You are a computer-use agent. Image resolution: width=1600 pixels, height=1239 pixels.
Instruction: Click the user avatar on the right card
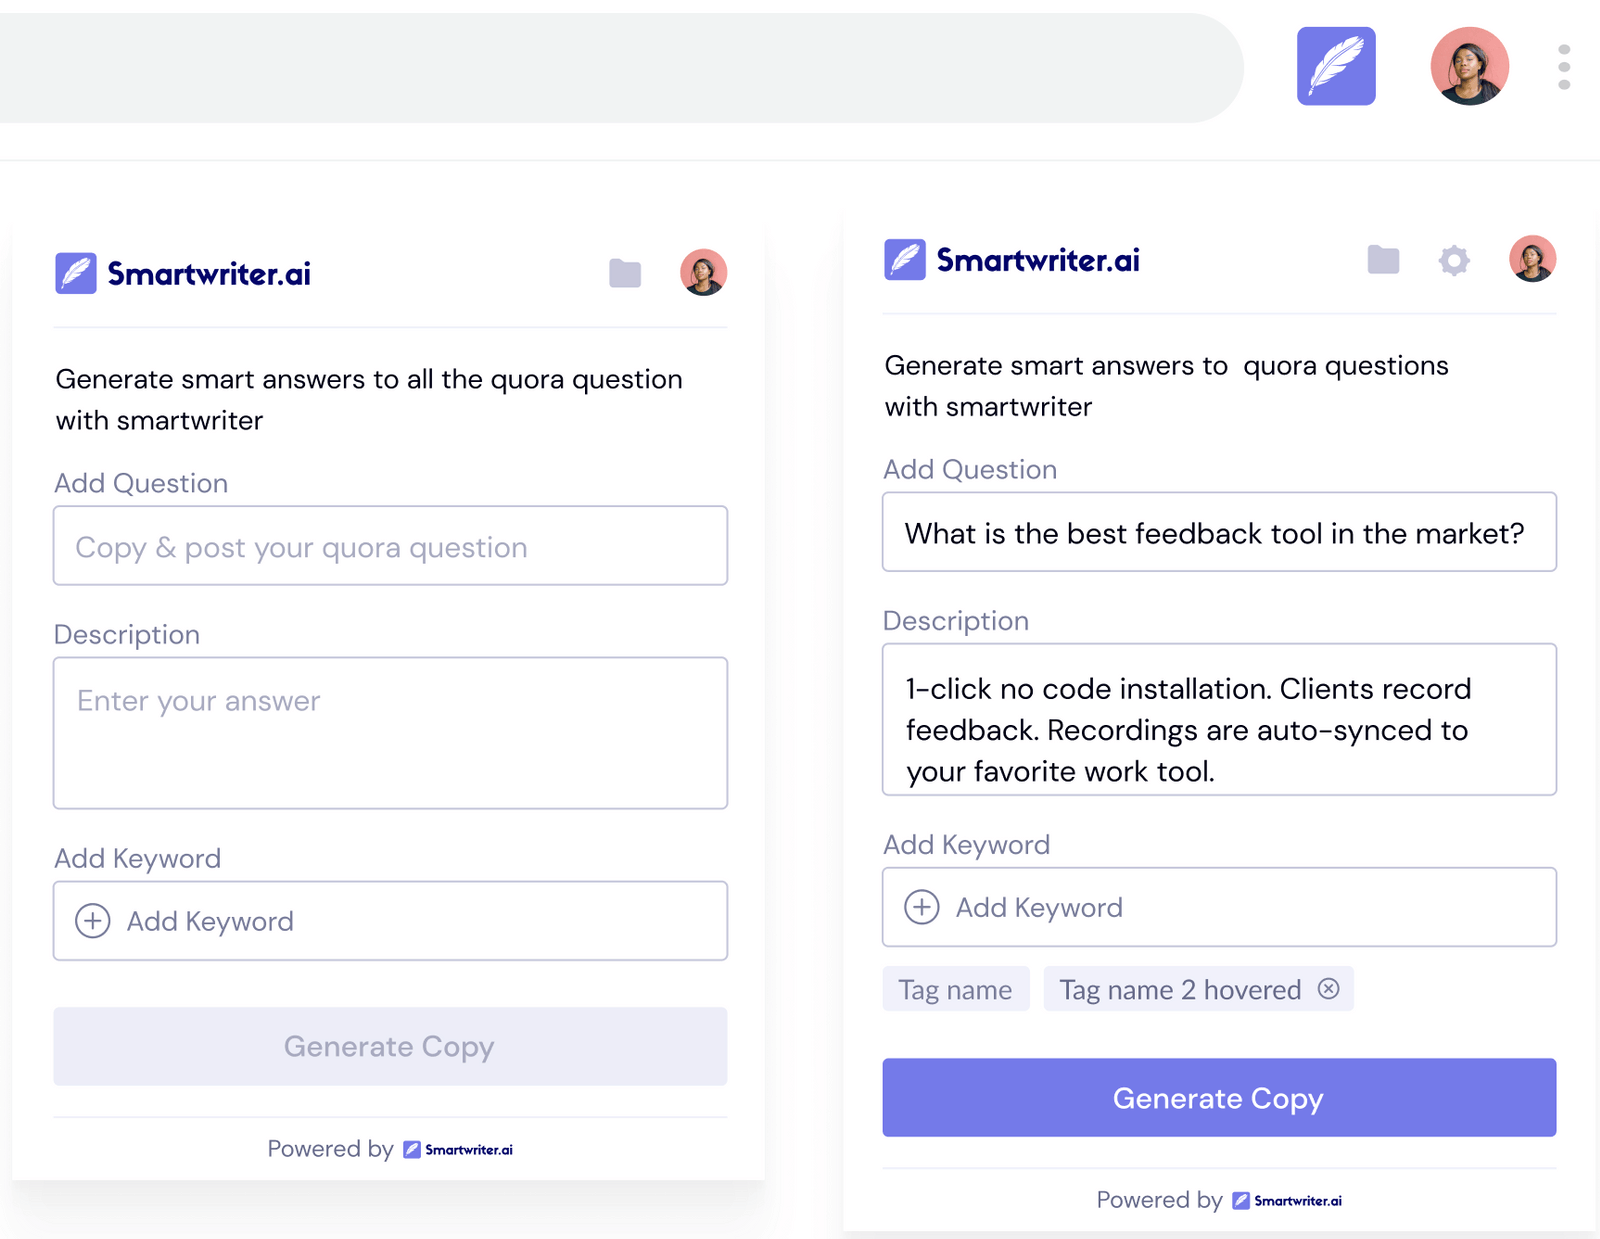[x=1533, y=259]
